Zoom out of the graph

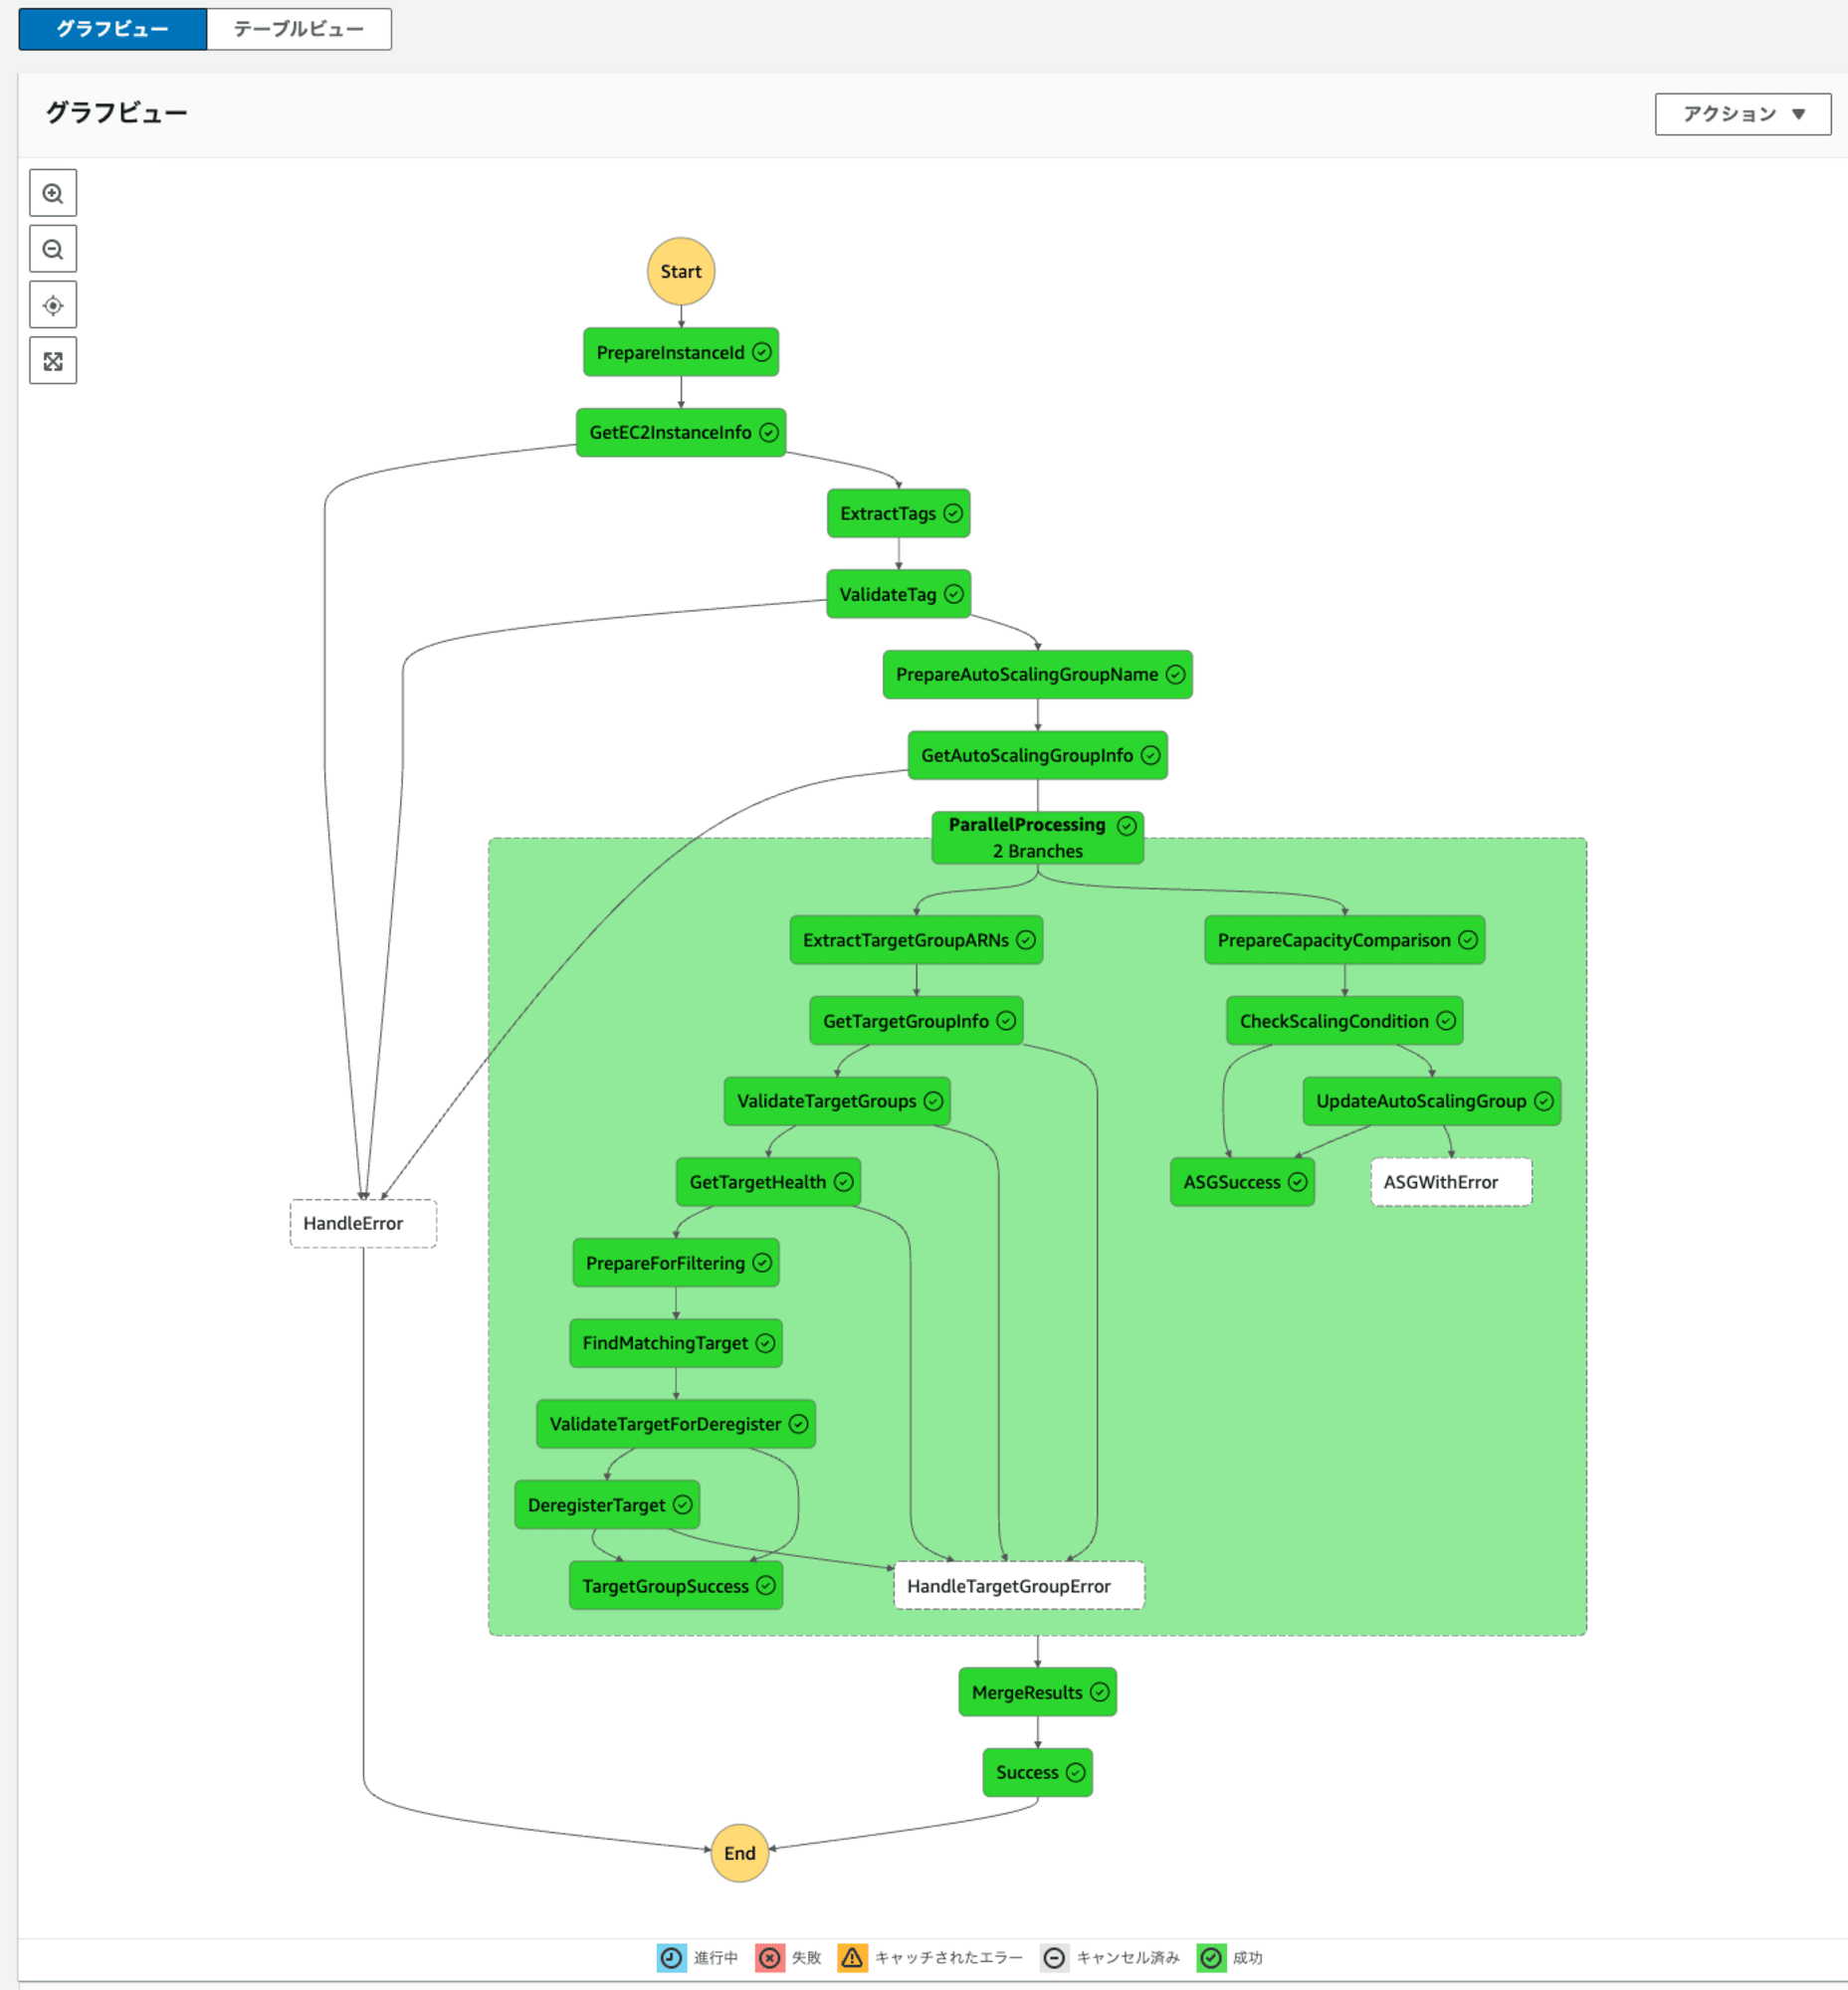tap(53, 249)
